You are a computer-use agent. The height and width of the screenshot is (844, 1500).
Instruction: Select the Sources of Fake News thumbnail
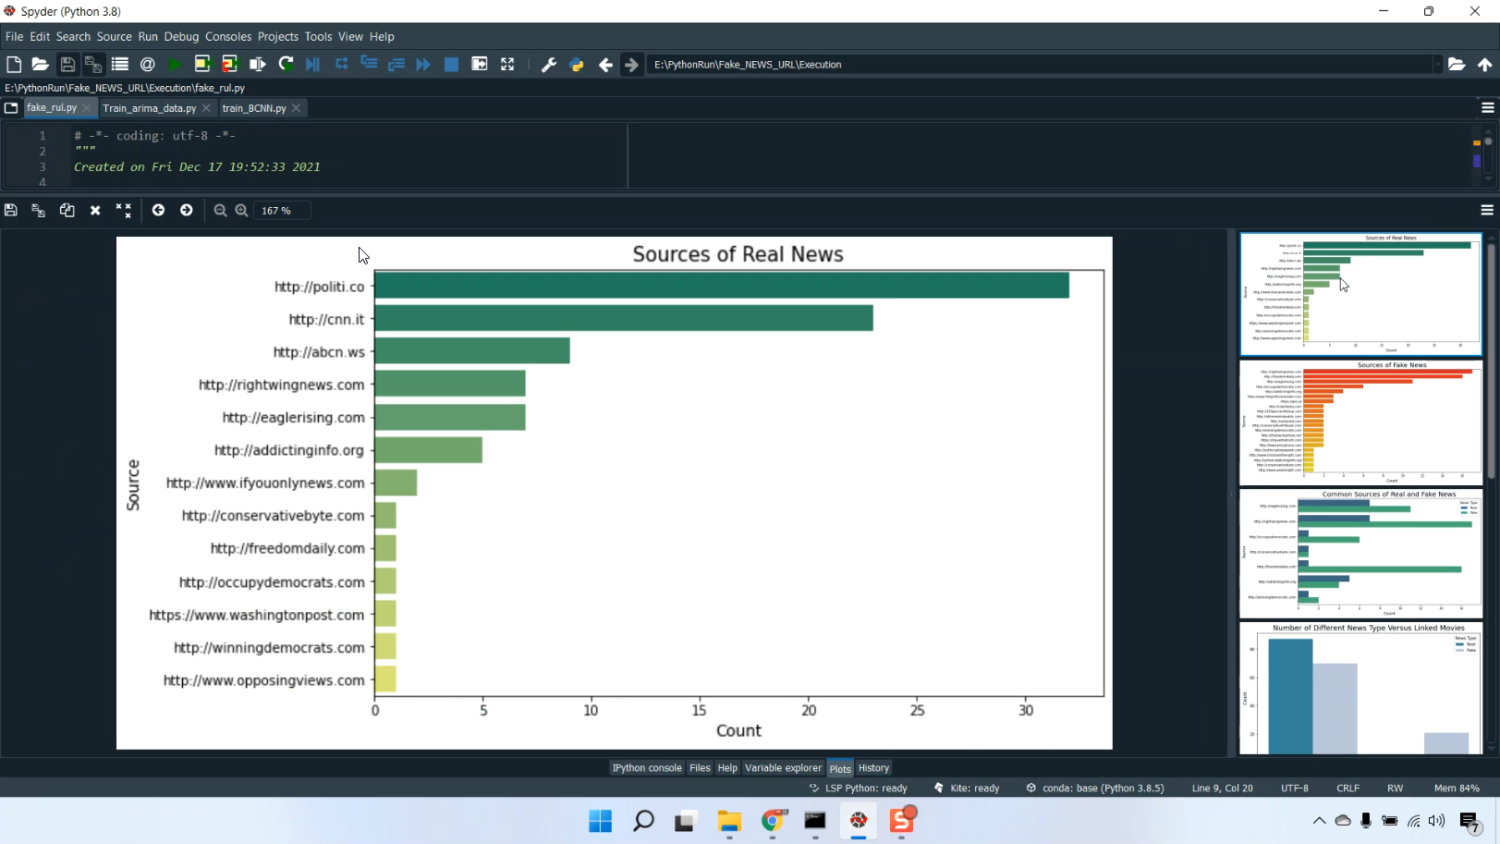[1360, 422]
